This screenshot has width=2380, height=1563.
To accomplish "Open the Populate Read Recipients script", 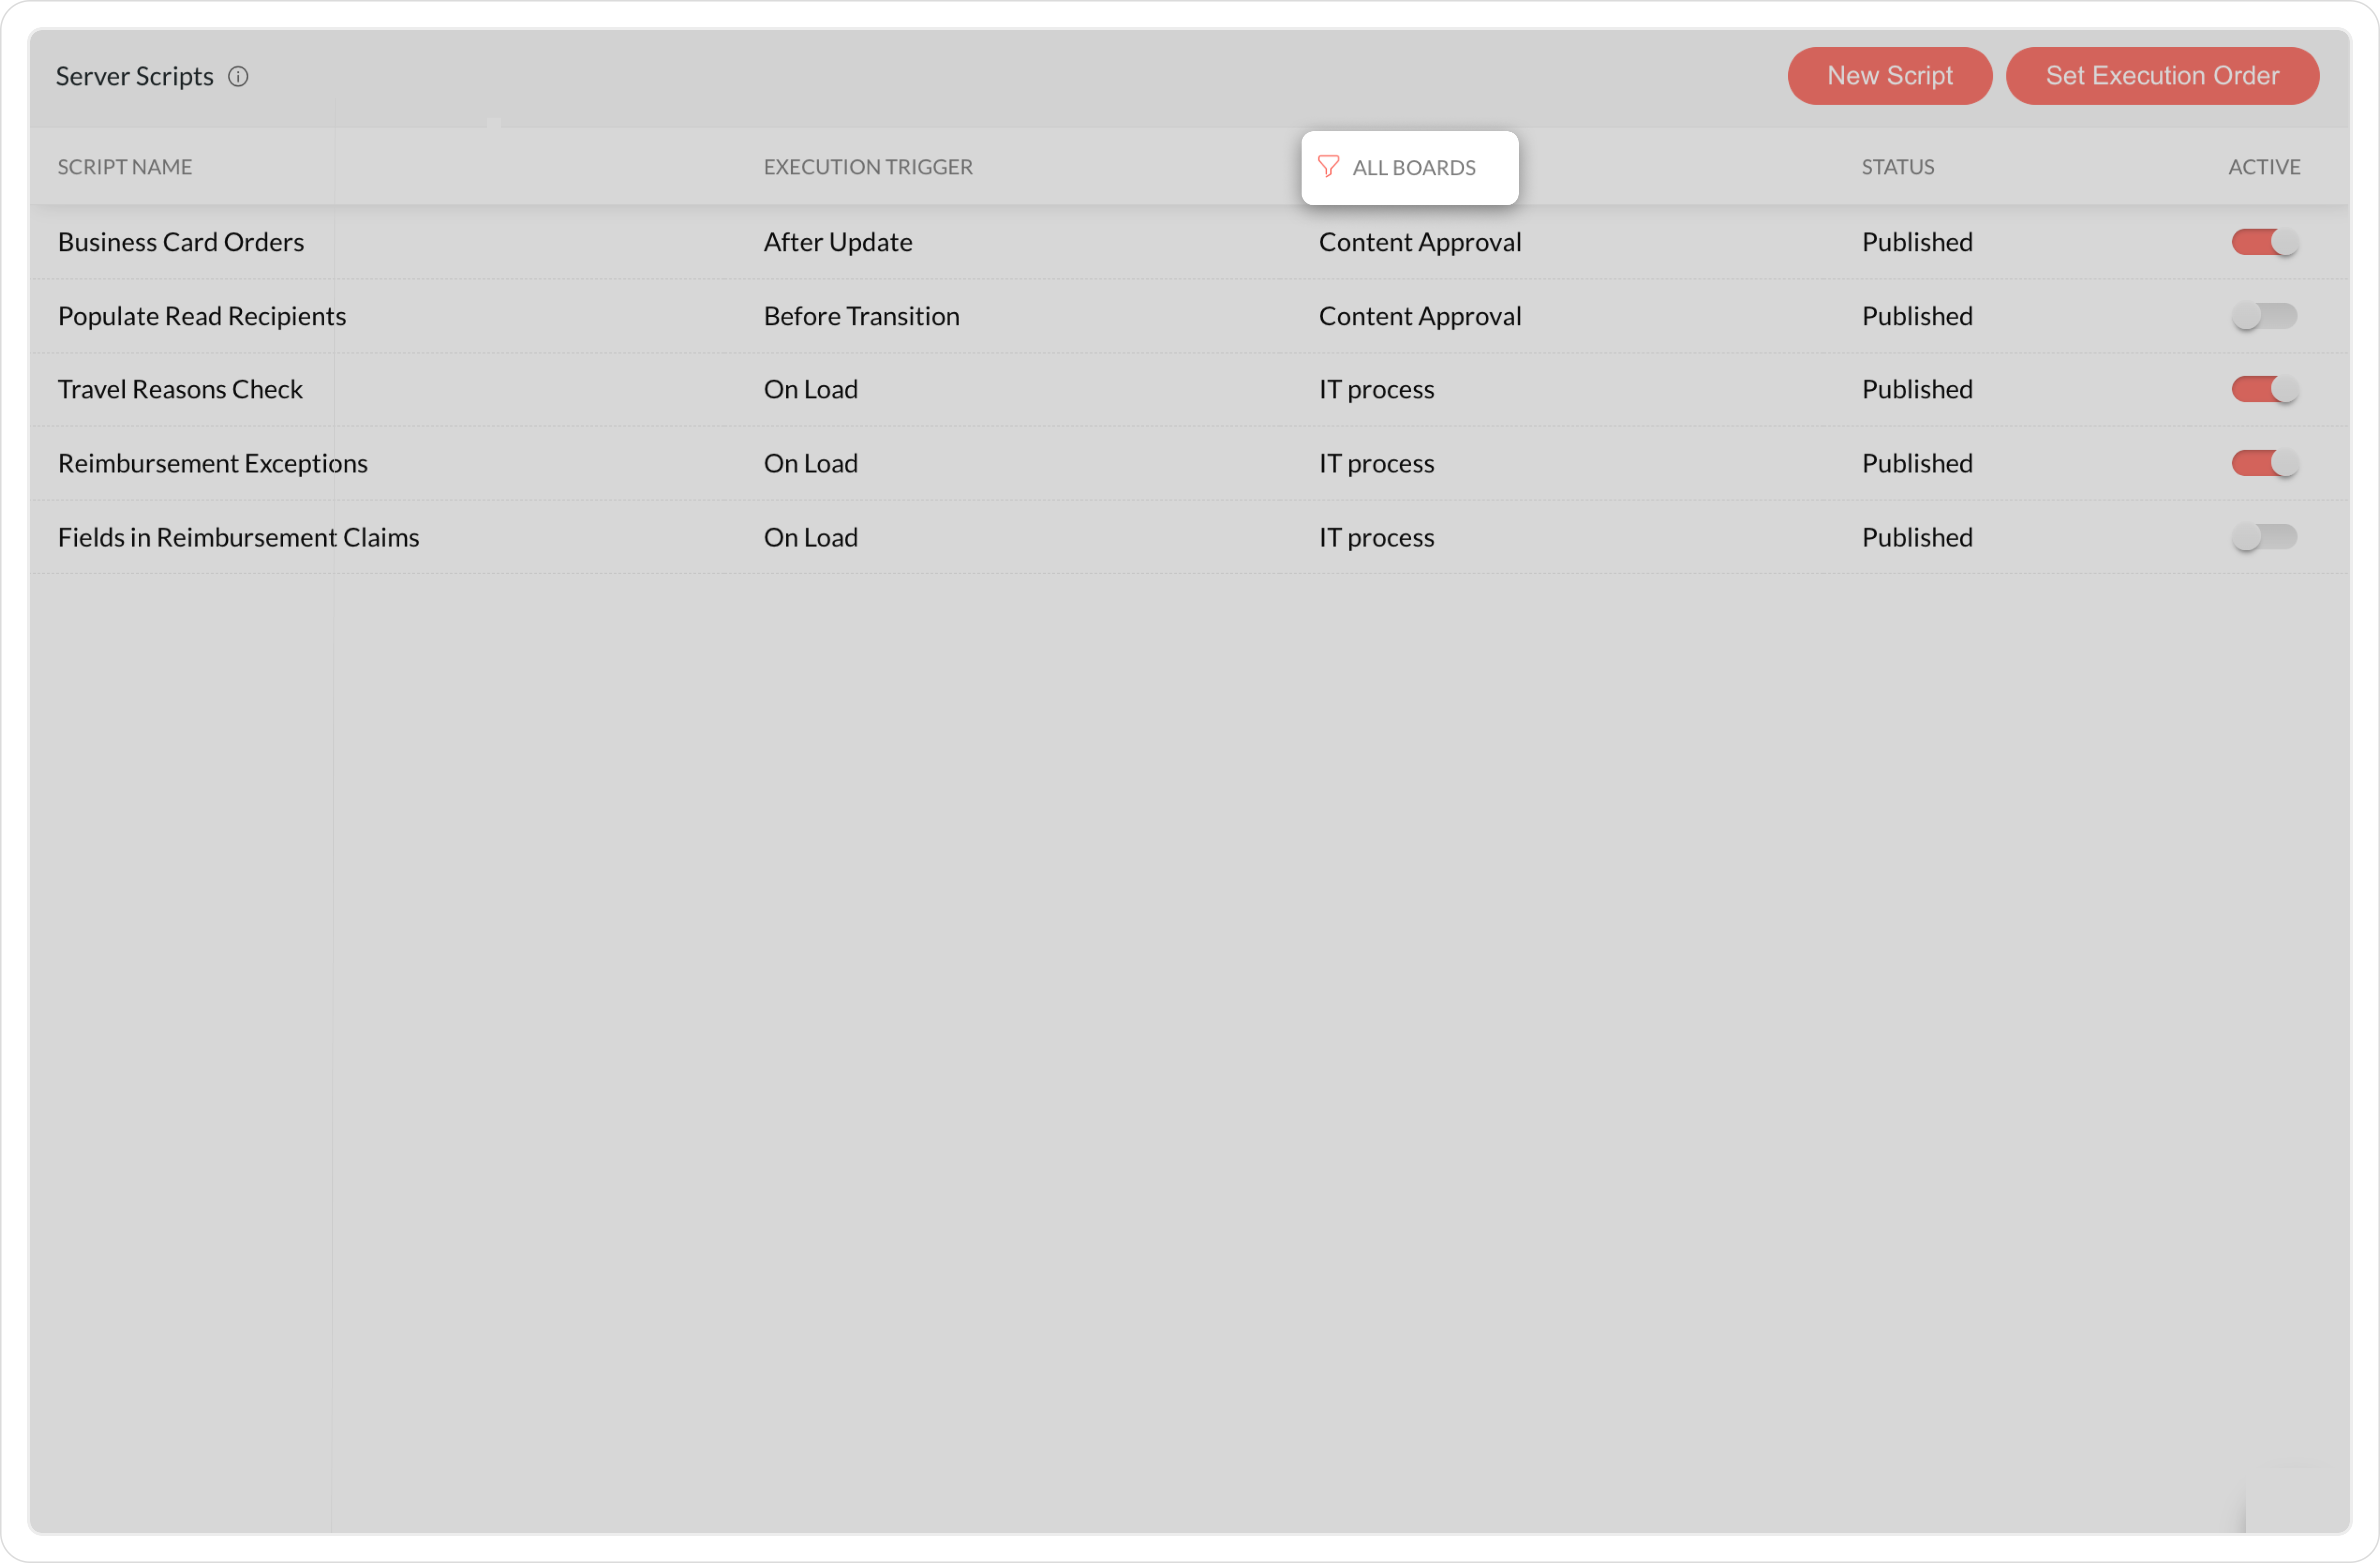I will click(x=202, y=316).
